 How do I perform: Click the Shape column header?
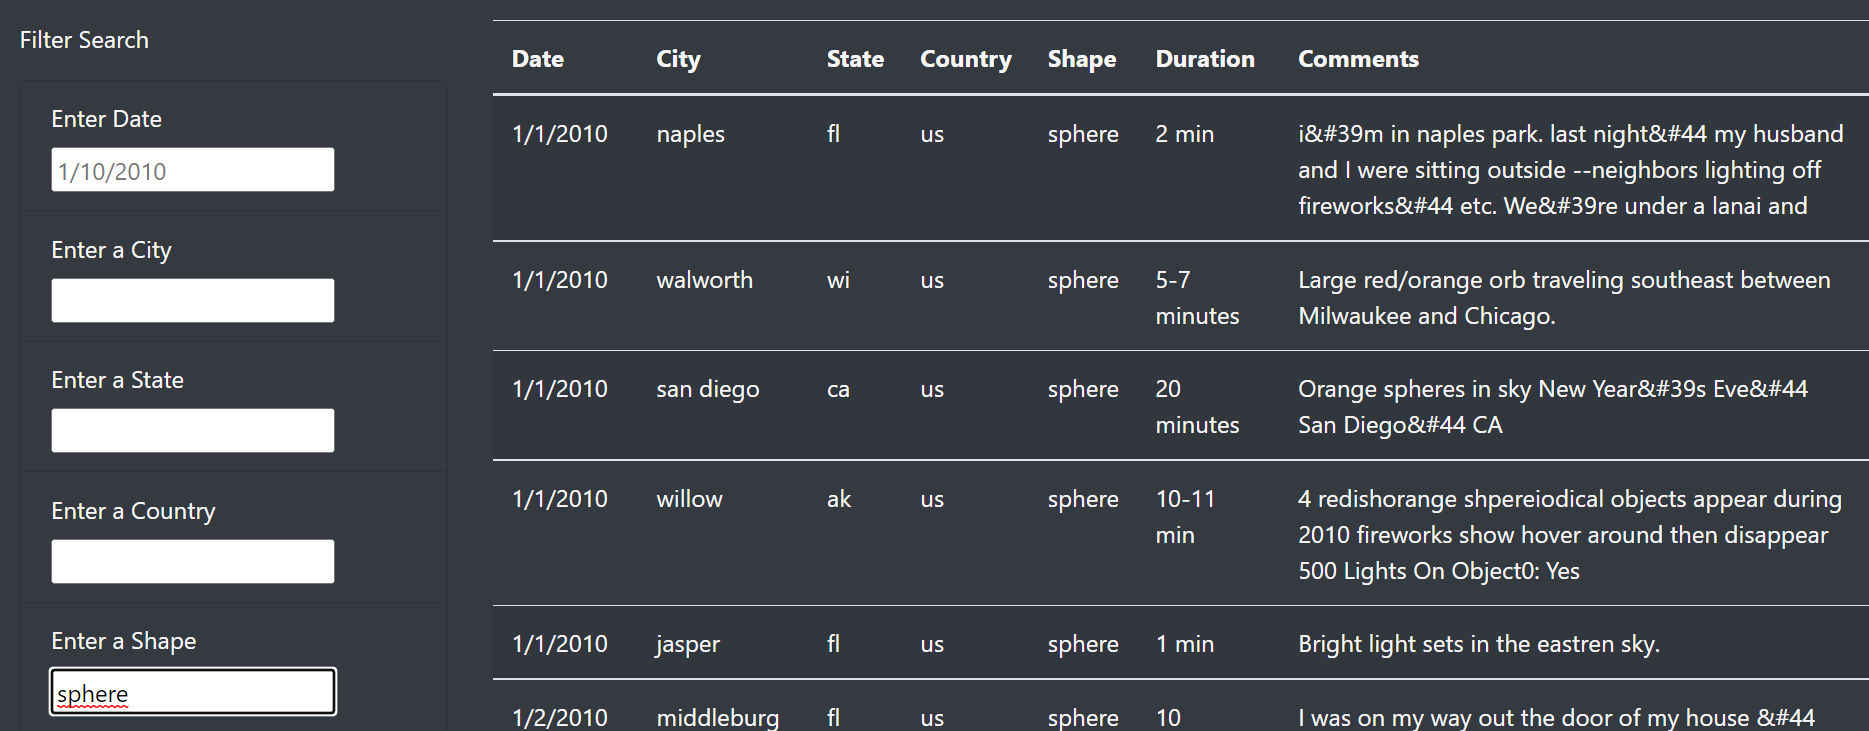1081,59
